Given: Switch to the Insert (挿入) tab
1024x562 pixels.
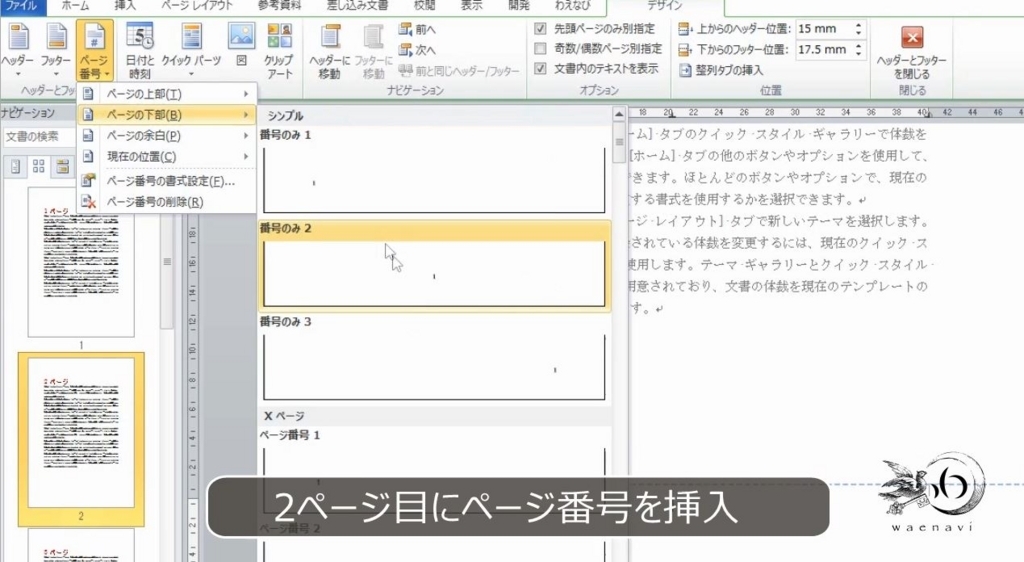Looking at the screenshot, I should tap(125, 6).
